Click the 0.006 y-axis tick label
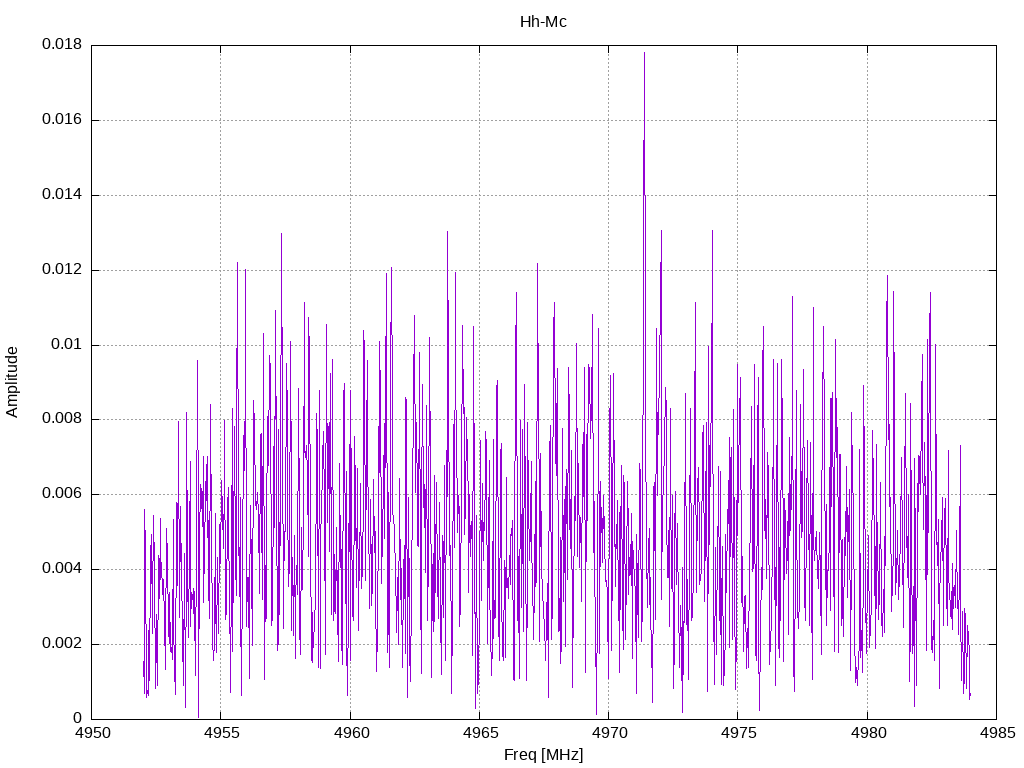Viewport: 1024px width, 768px height. tap(62, 494)
